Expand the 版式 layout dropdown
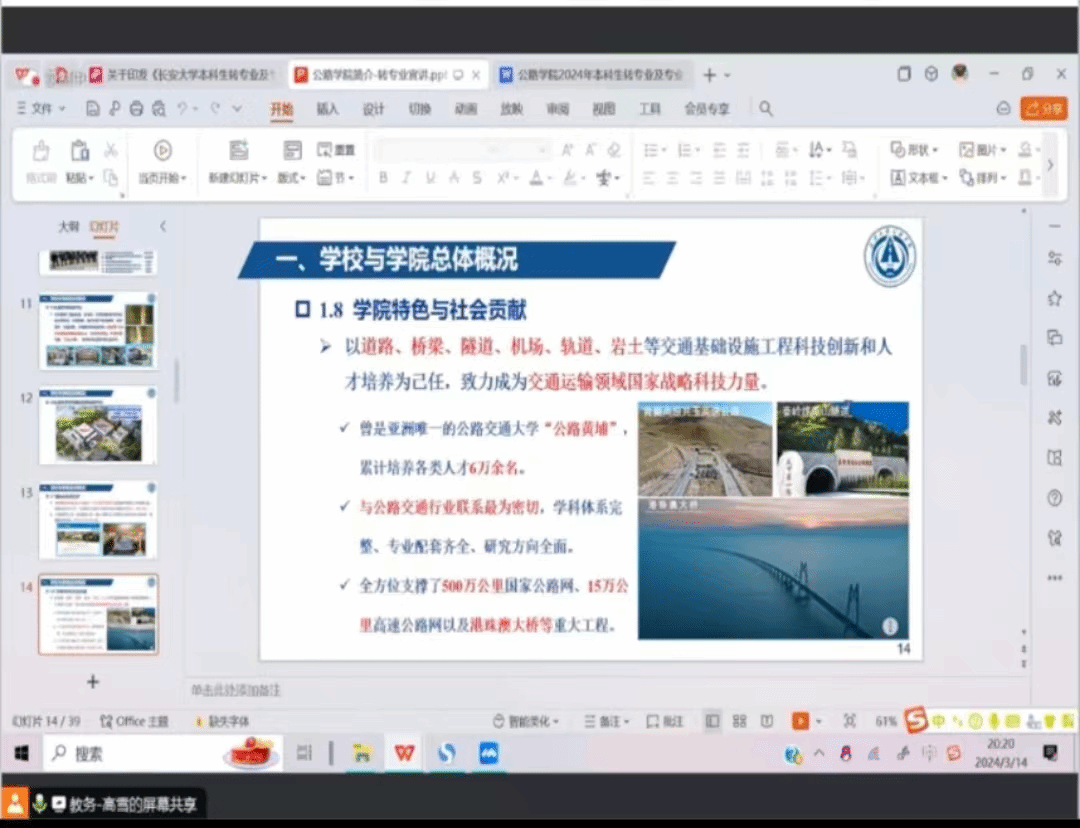Image resolution: width=1080 pixels, height=828 pixels. pos(291,178)
